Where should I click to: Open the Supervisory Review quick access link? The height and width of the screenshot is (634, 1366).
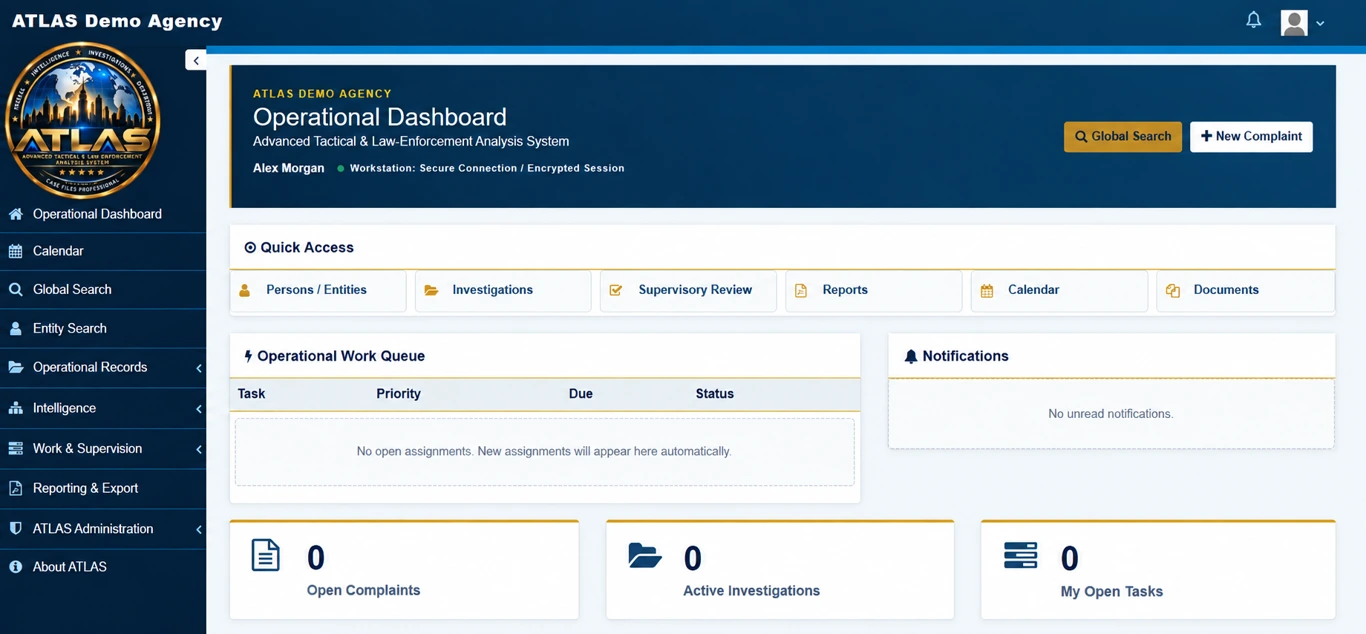point(688,291)
